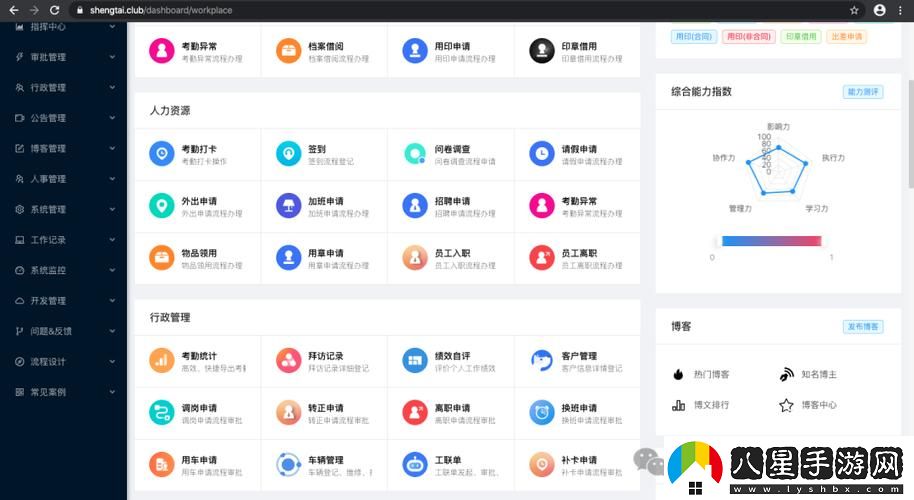
Task: Click the browser address bar
Action: (455, 10)
